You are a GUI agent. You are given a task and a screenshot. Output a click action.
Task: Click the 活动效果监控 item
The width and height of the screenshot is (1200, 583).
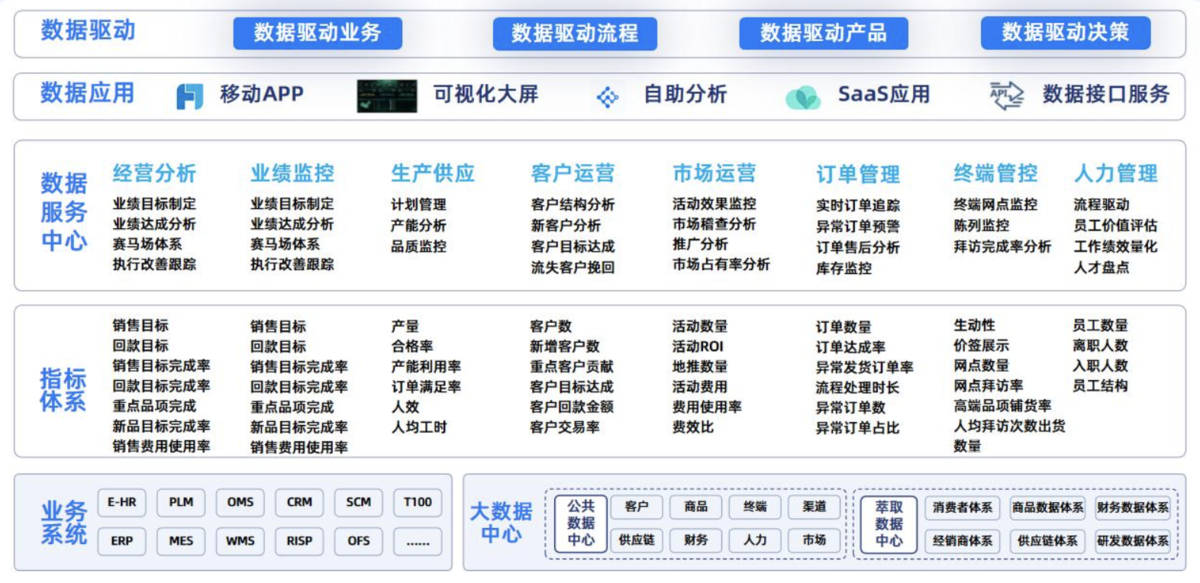(x=714, y=203)
